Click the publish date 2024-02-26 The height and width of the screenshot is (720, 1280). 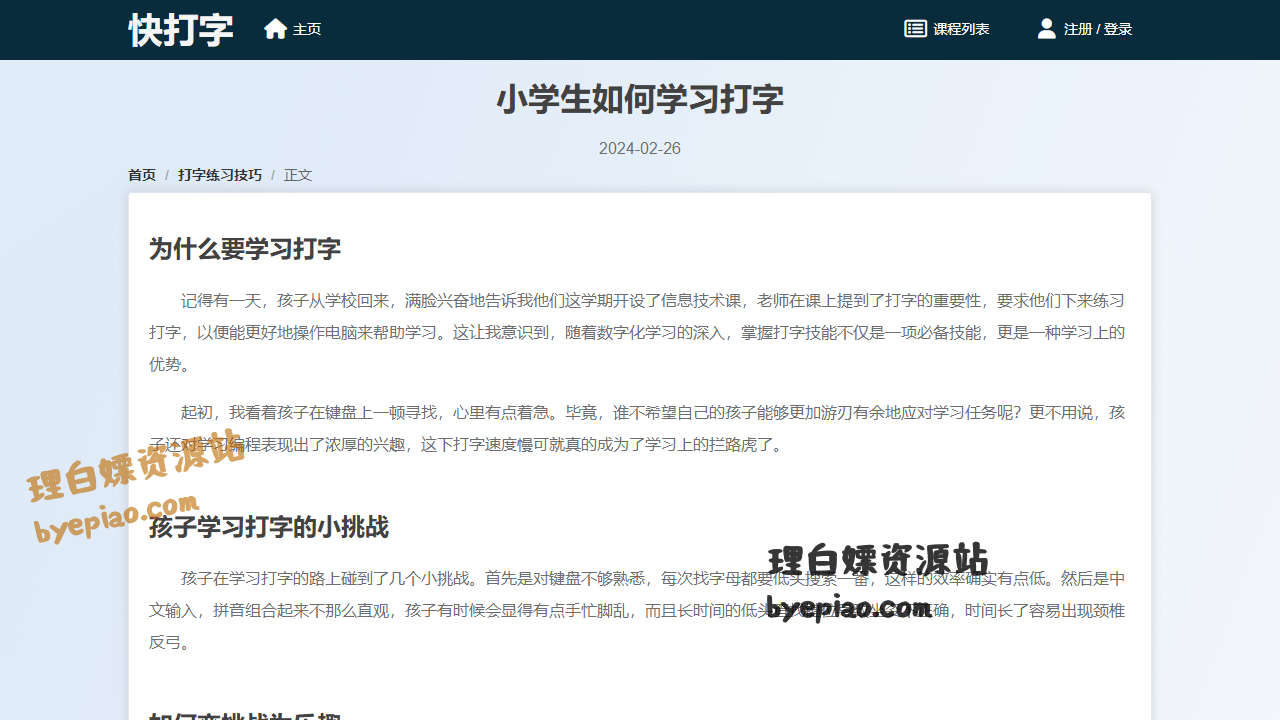pyautogui.click(x=640, y=148)
